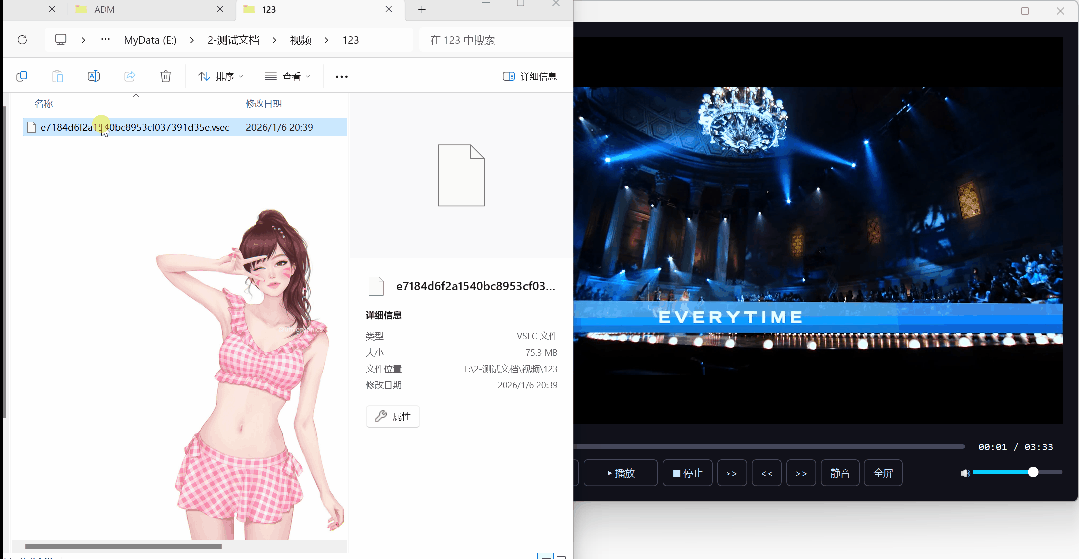Image resolution: width=1079 pixels, height=559 pixels.
Task: Click the e7184d6f2a1540bc8953cf03... title in details pane
Action: click(476, 286)
